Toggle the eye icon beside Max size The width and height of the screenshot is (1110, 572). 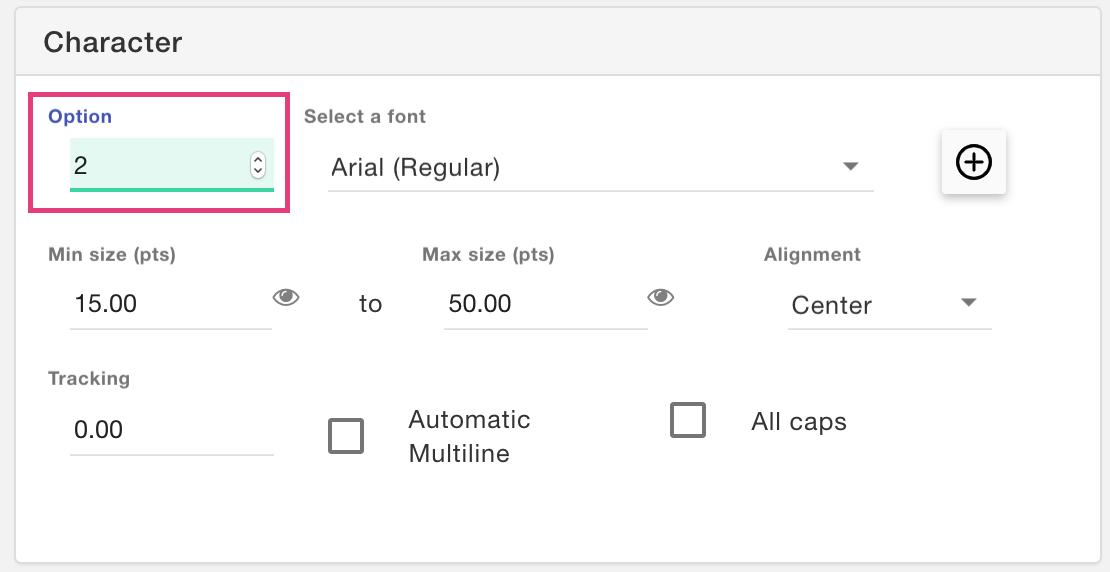[660, 297]
